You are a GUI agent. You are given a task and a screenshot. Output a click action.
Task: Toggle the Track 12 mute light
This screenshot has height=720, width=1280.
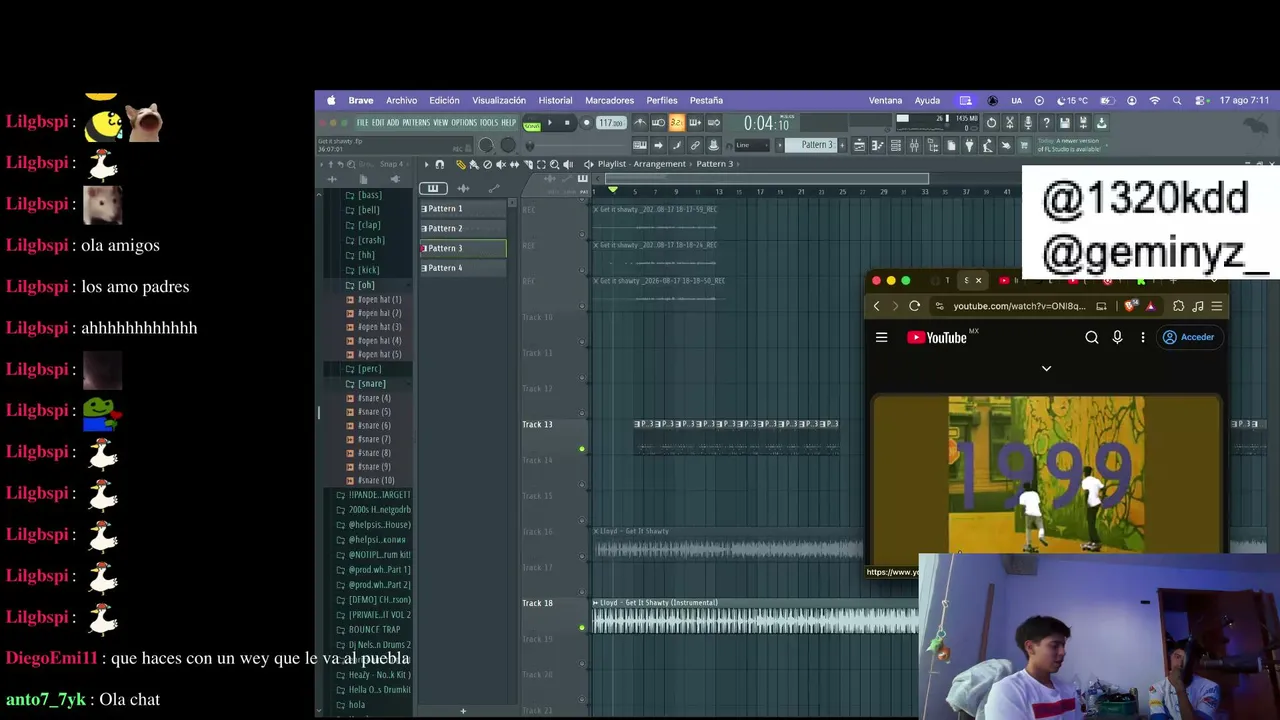tap(582, 413)
